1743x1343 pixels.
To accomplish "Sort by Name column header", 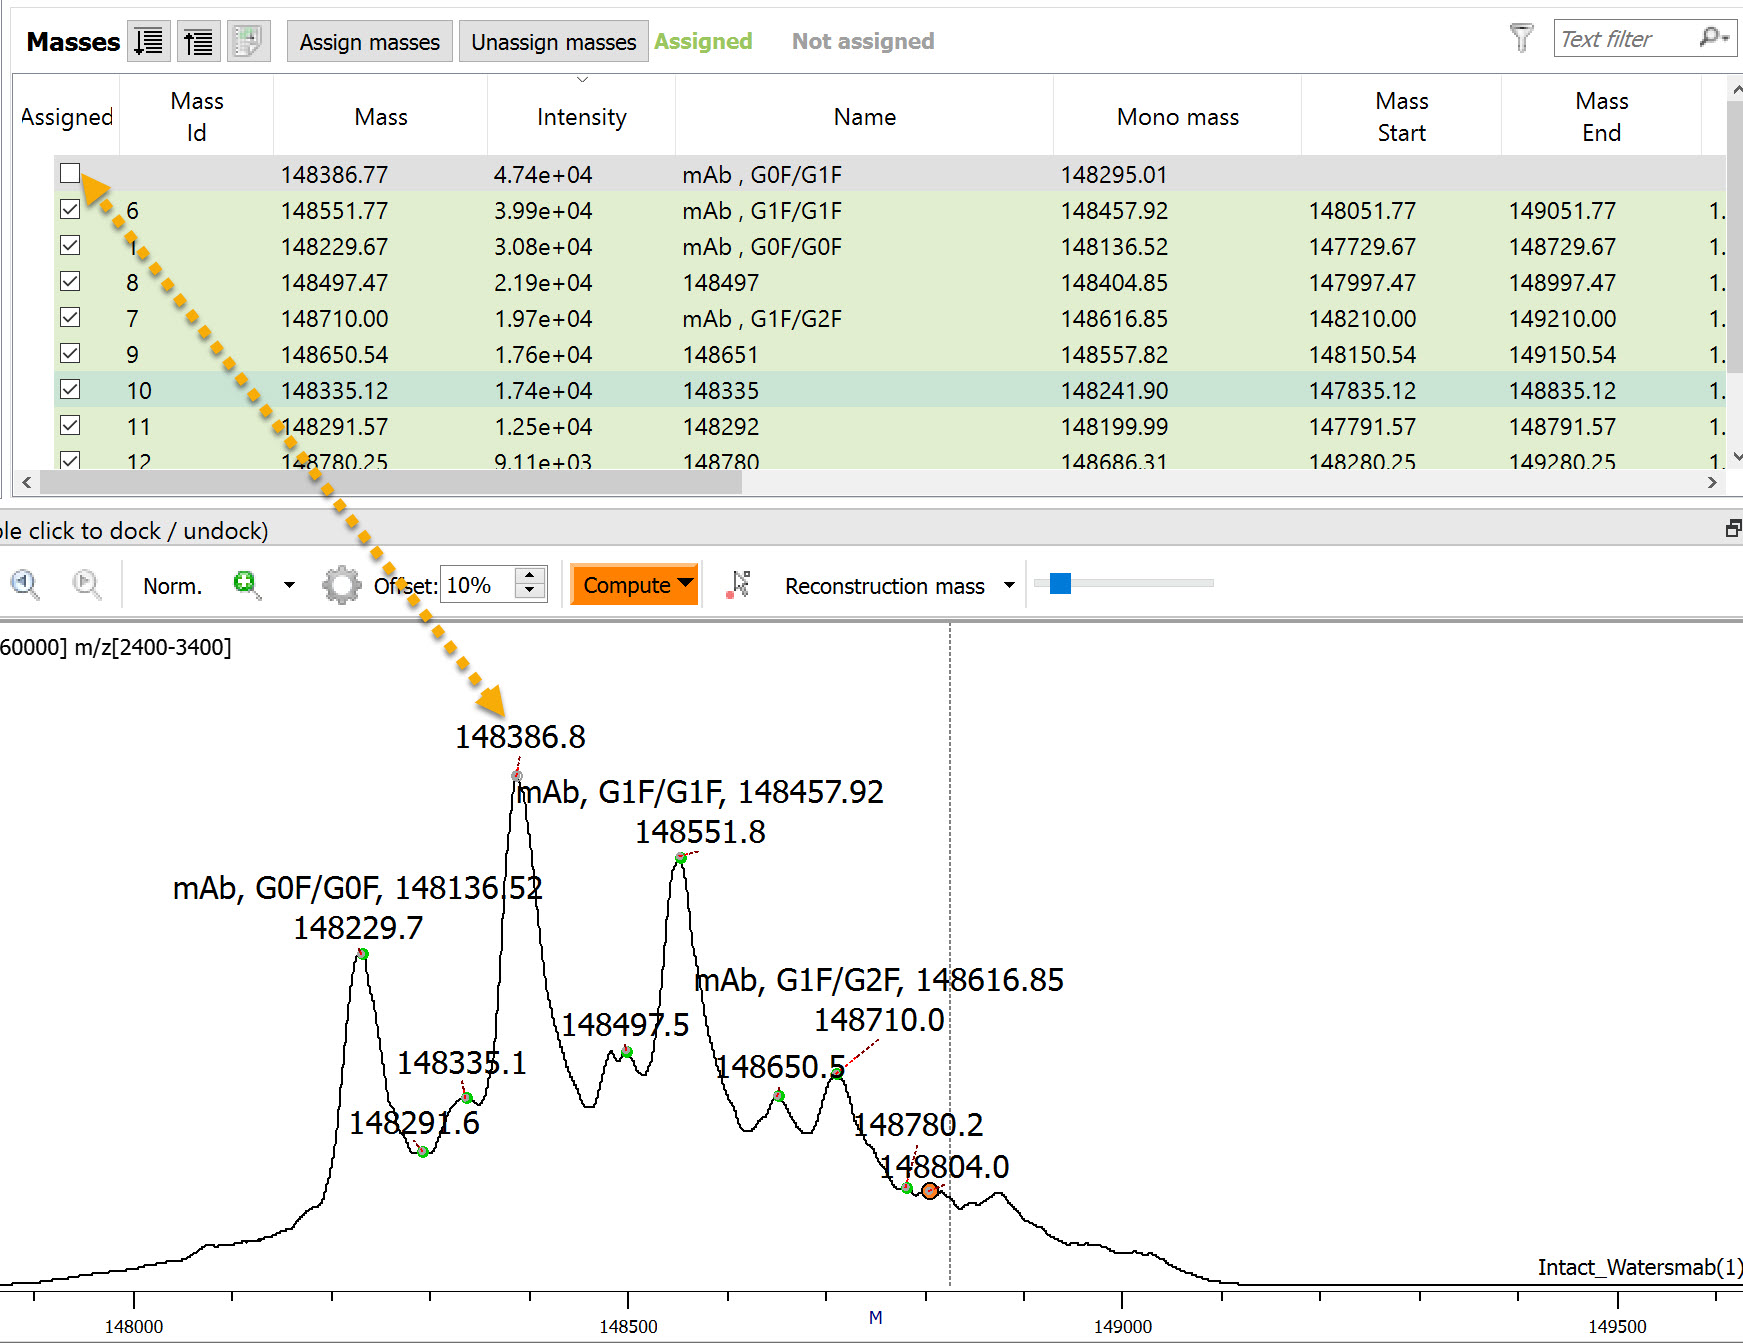I will point(865,117).
